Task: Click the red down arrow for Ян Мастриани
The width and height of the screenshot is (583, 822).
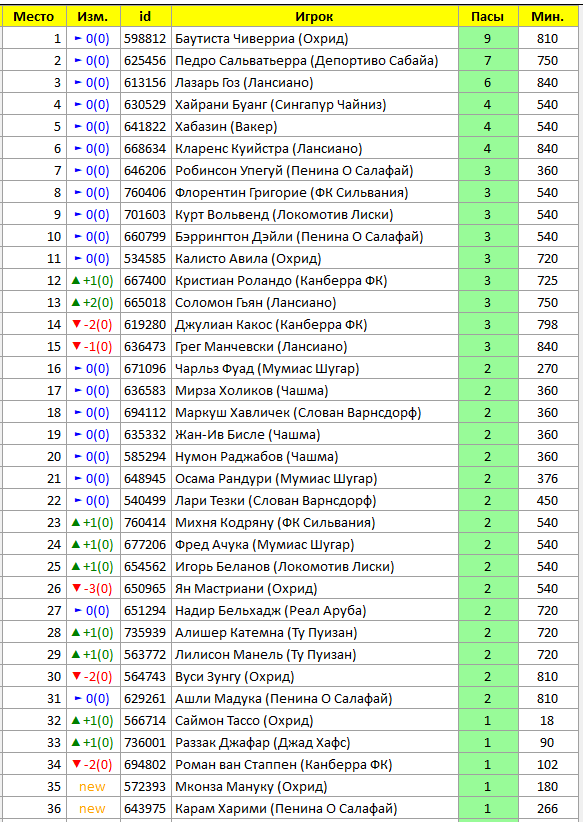Action: pyautogui.click(x=77, y=589)
